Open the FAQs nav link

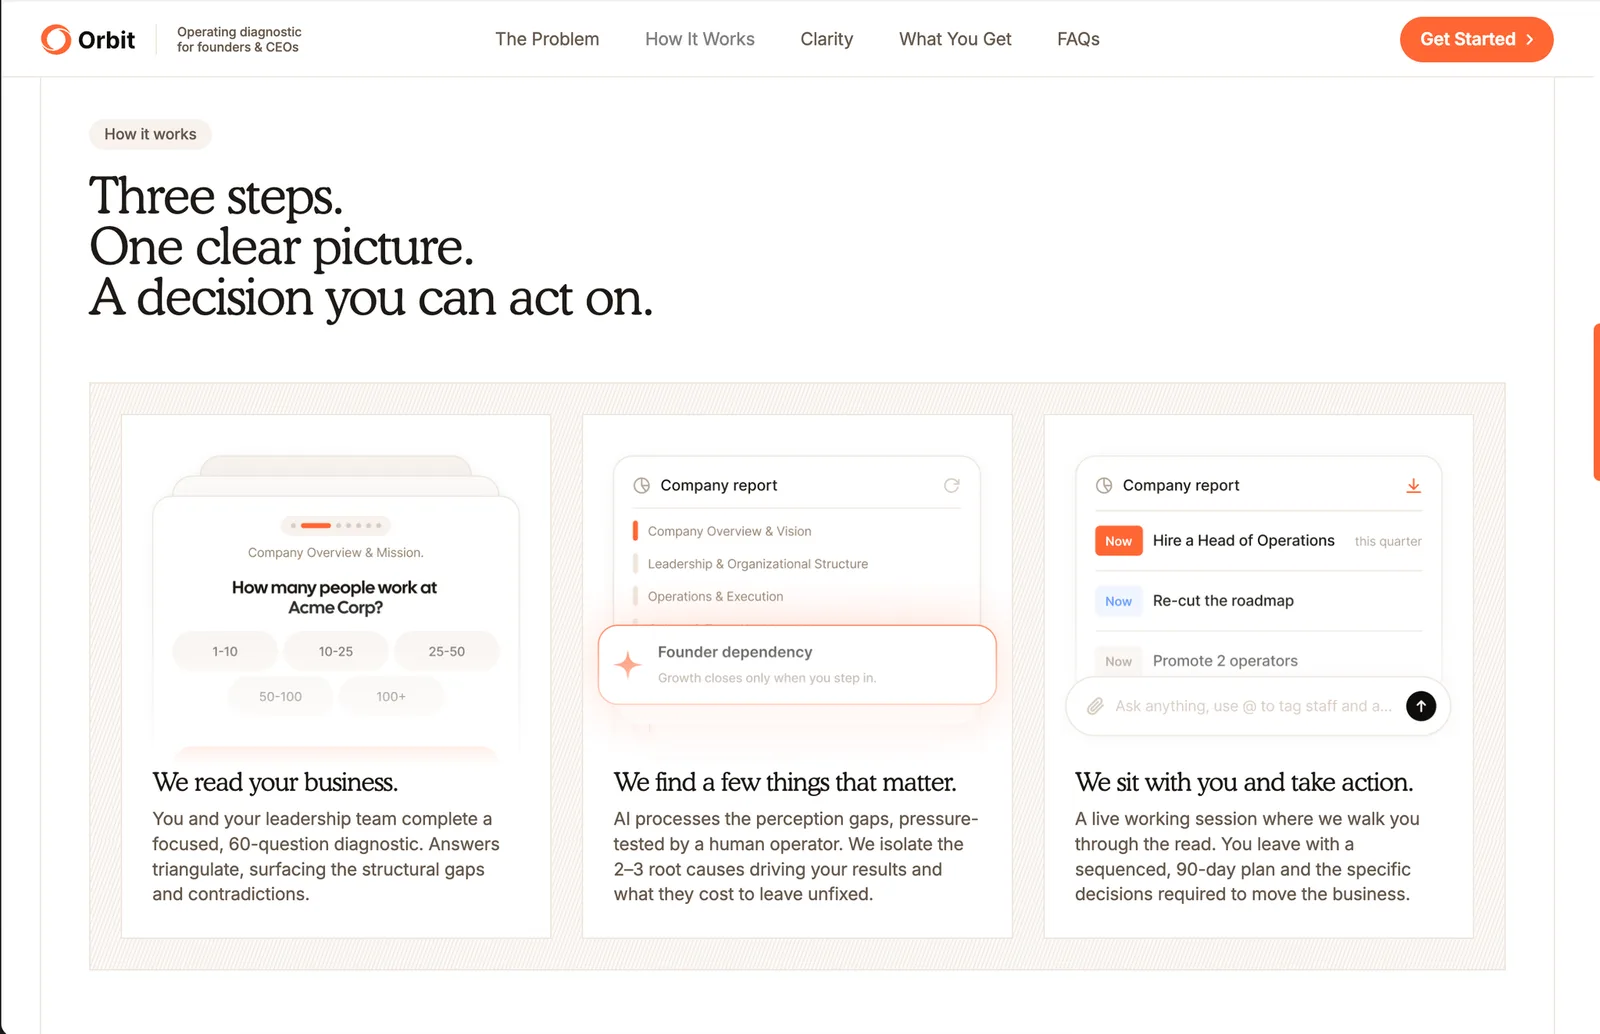click(1078, 39)
